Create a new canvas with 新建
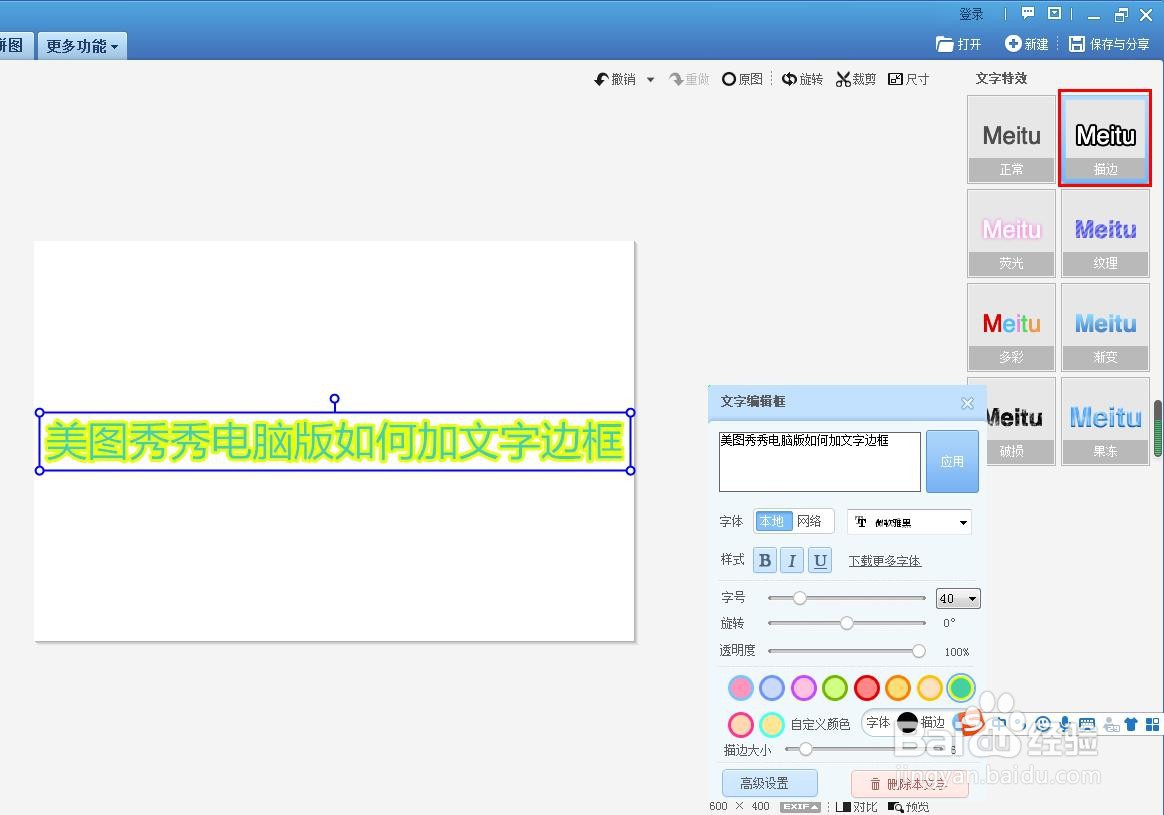The width and height of the screenshot is (1164, 815). point(1027,45)
